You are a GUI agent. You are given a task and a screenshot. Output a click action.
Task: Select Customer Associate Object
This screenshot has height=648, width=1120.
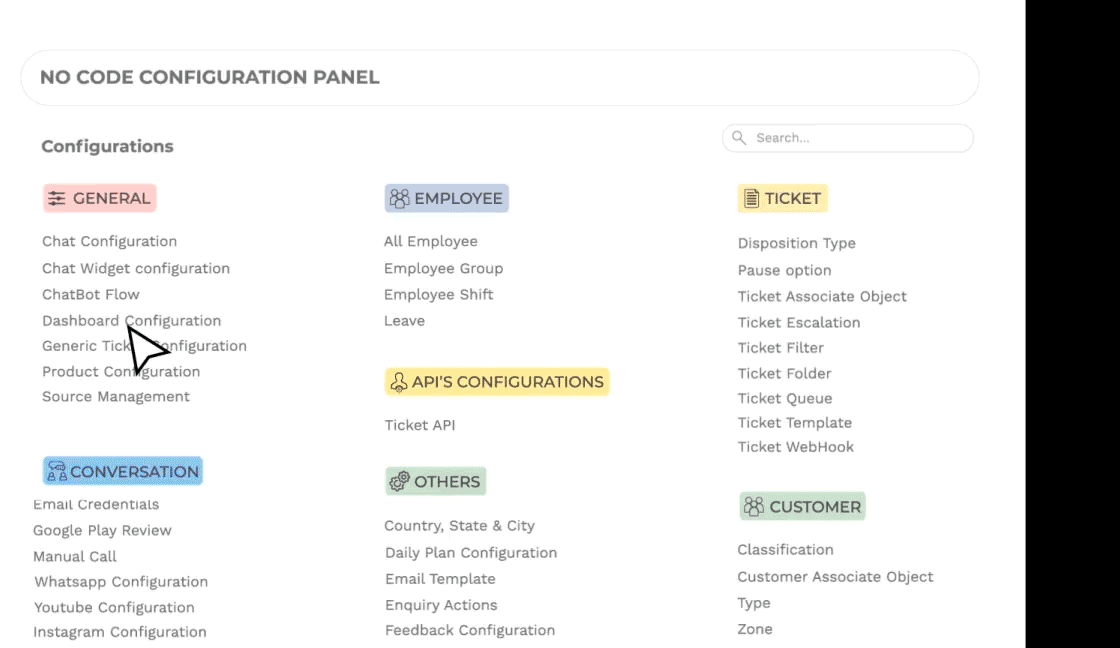835,577
